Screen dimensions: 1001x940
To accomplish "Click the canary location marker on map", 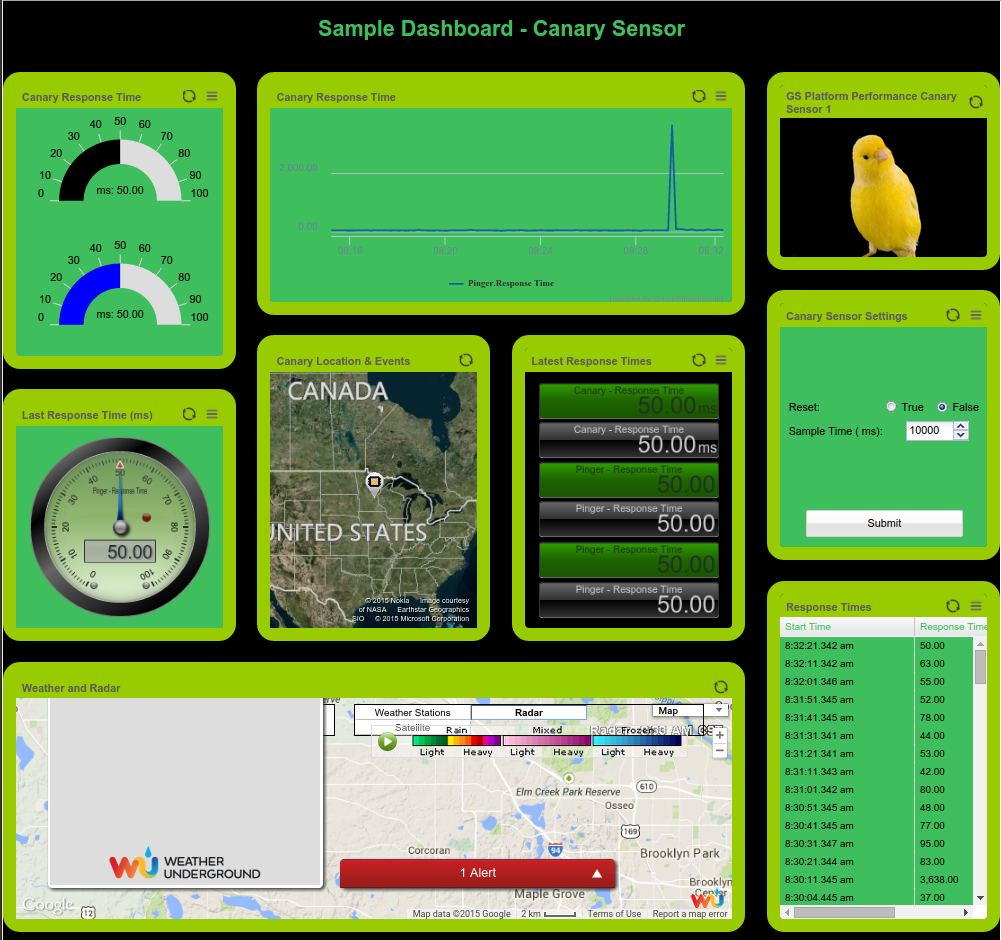I will coord(375,482).
